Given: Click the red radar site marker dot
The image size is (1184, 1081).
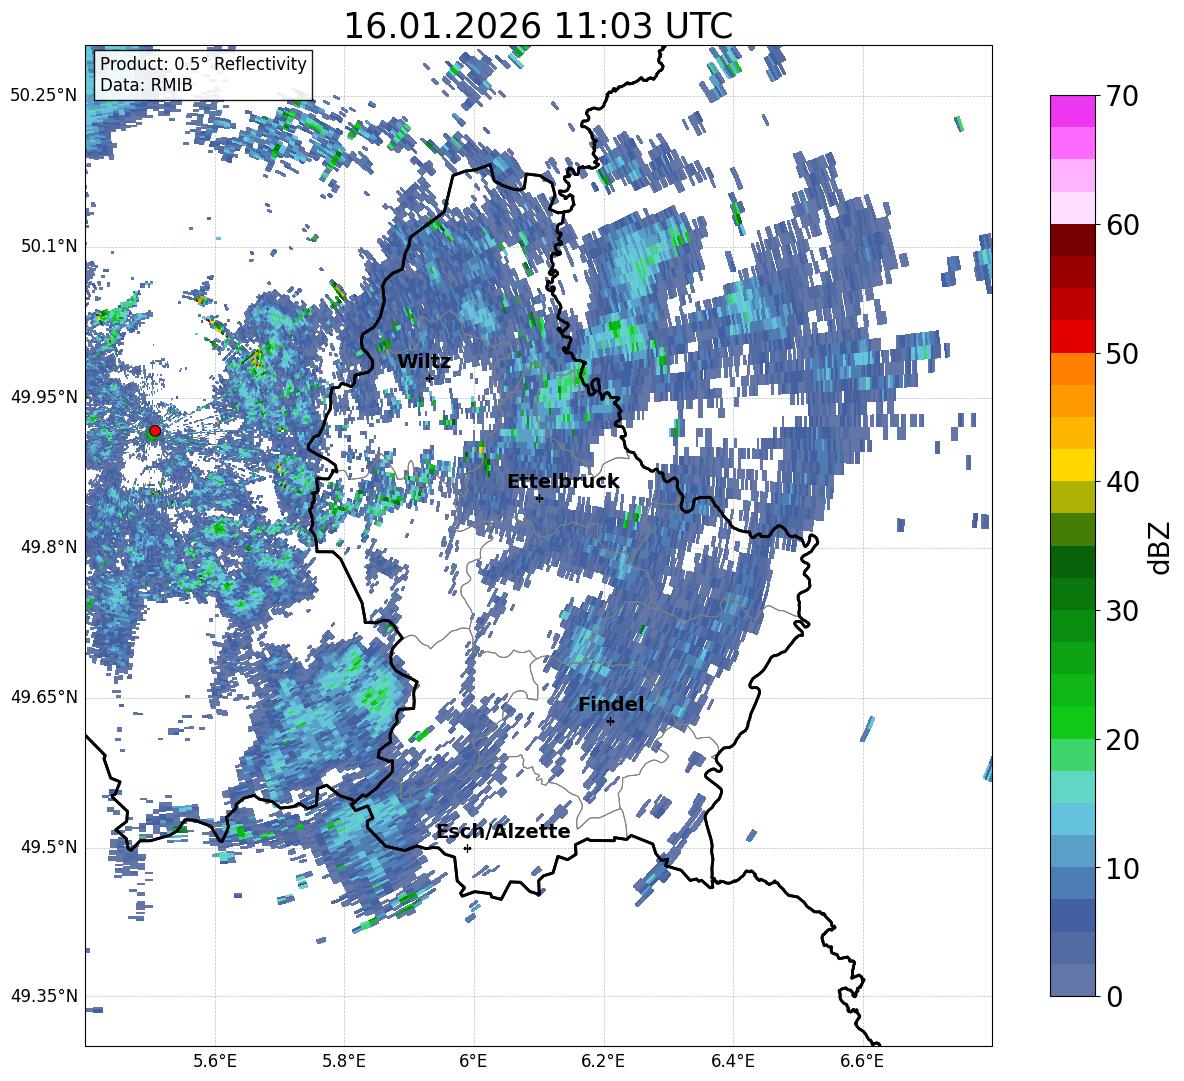Looking at the screenshot, I should (155, 431).
